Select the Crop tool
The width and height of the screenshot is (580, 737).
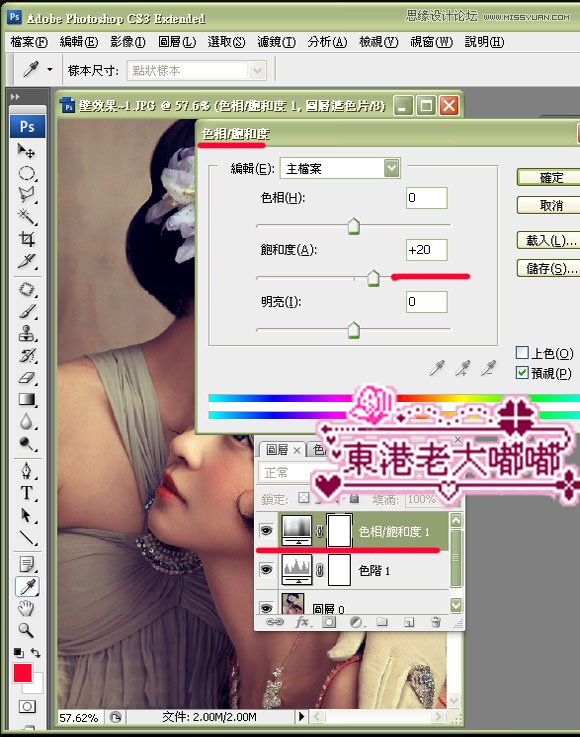pyautogui.click(x=26, y=239)
